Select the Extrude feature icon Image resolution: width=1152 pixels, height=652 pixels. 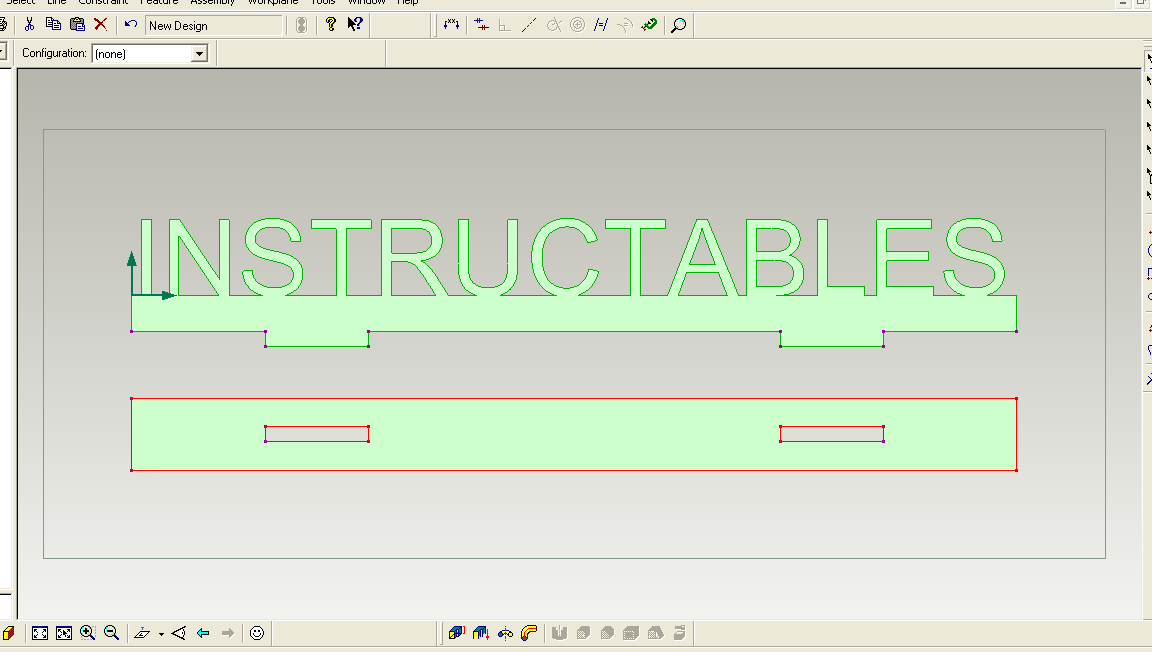[x=456, y=633]
